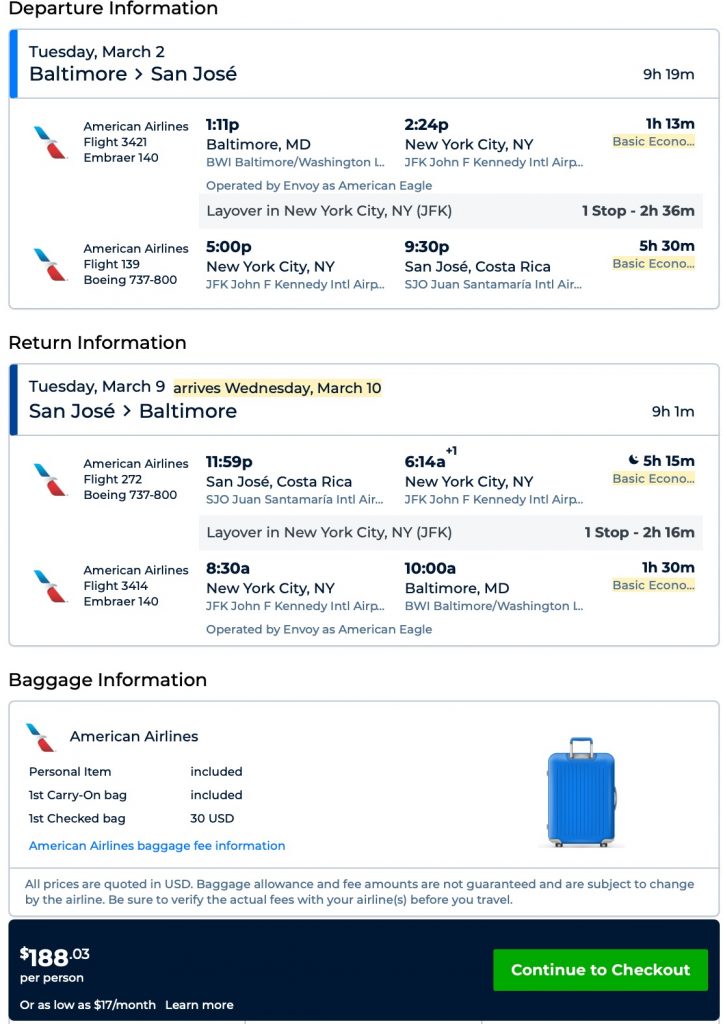Screen dimensions: 723x1024
Task: Click American Airlines logo for Flight 139
Action: pos(50,264)
